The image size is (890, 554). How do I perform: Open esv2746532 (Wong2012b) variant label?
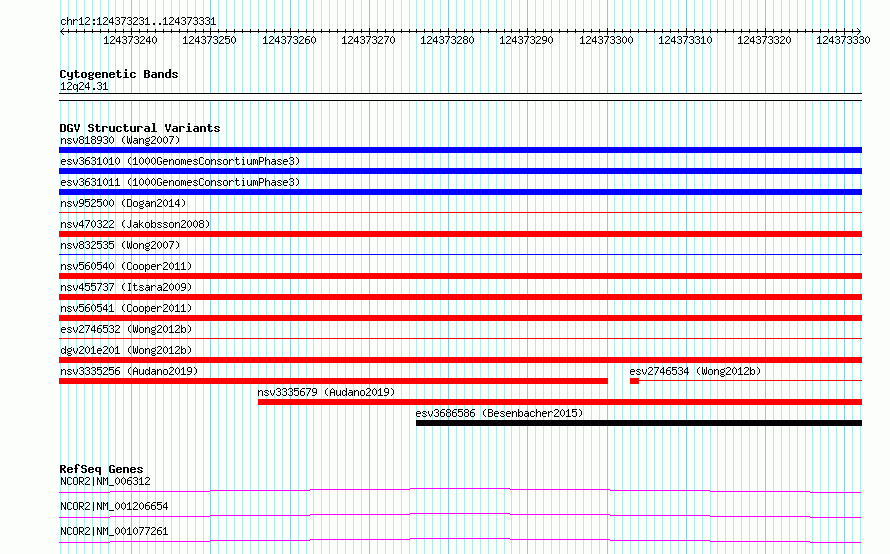(126, 329)
